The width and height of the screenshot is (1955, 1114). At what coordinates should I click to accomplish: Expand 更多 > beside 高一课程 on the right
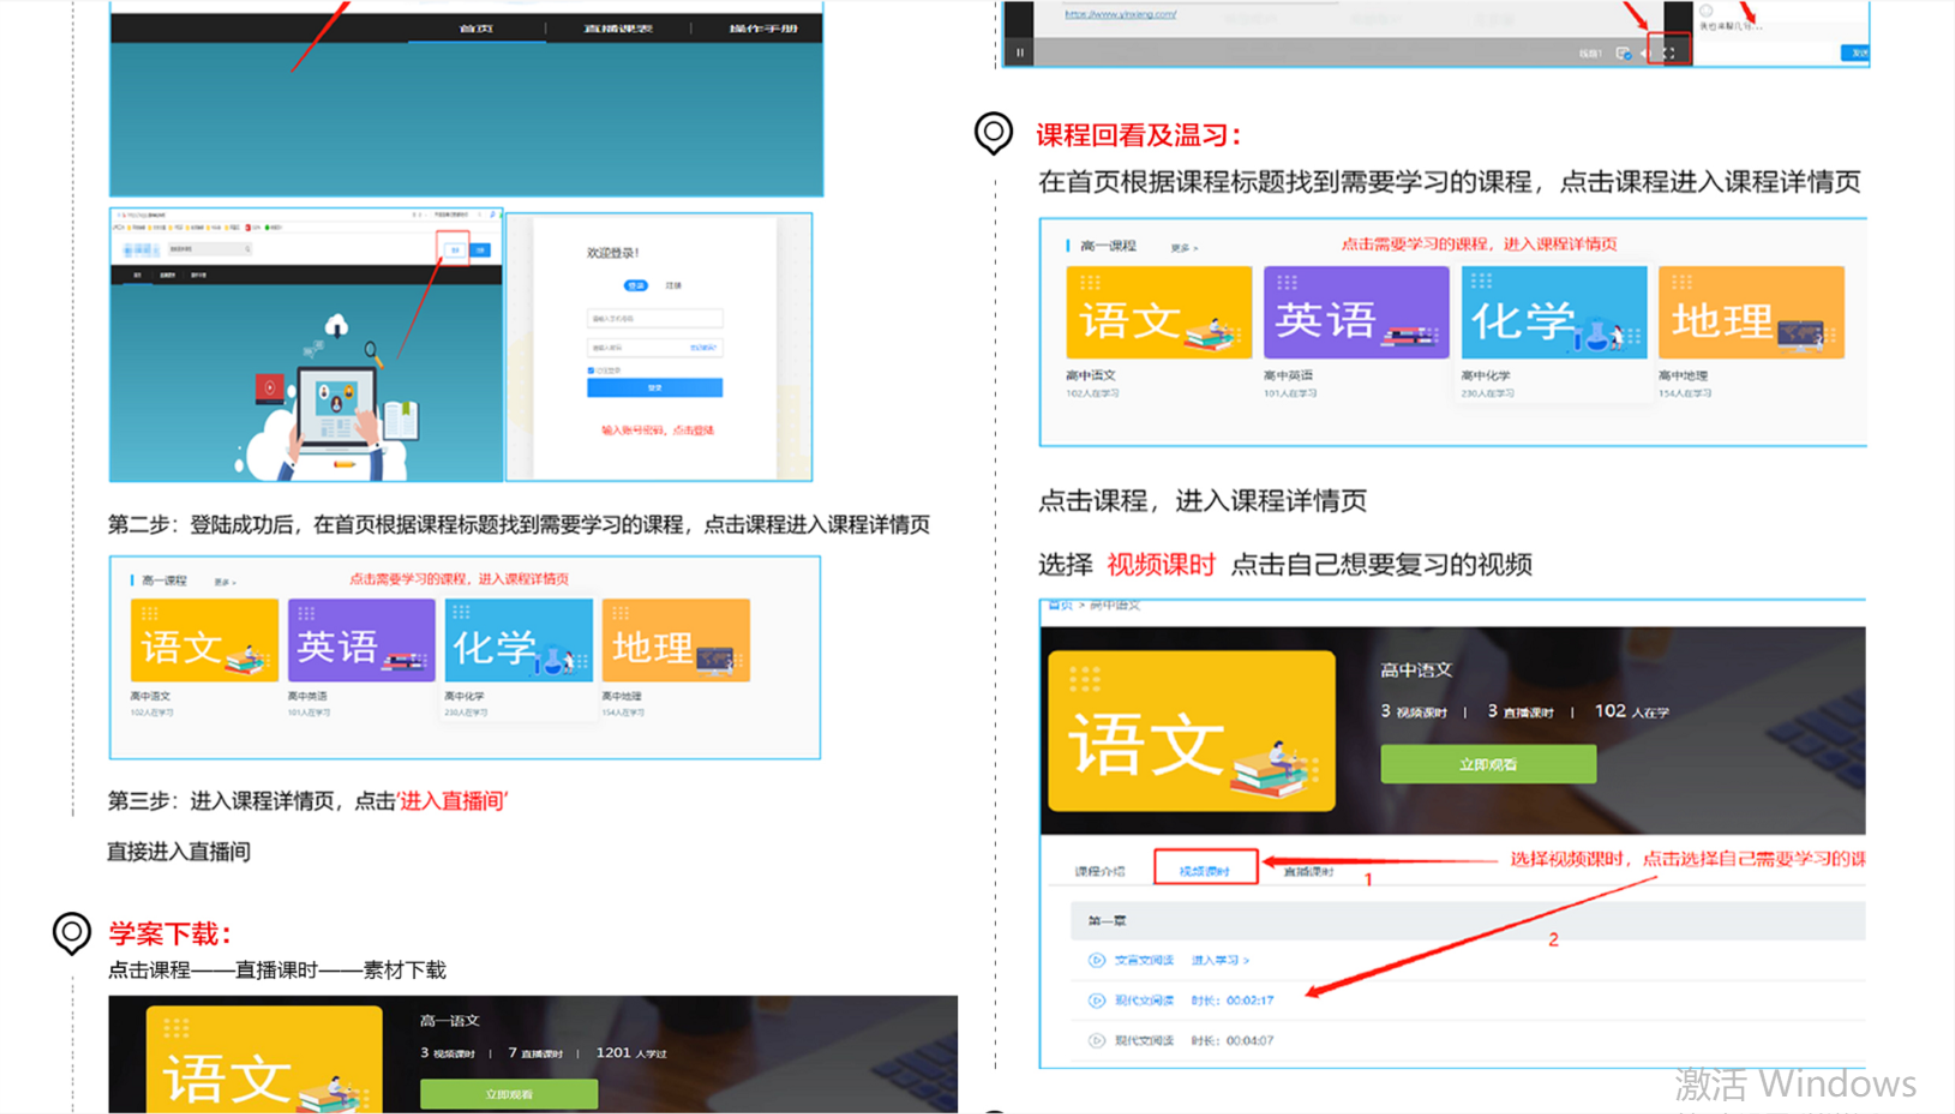pyautogui.click(x=1184, y=247)
